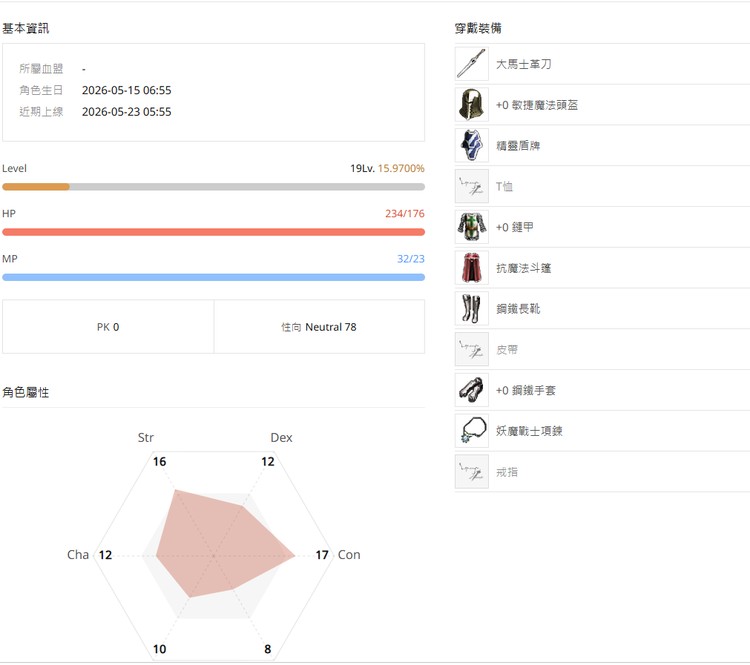Click the Con axis label
This screenshot has height=665, width=750.
(349, 555)
